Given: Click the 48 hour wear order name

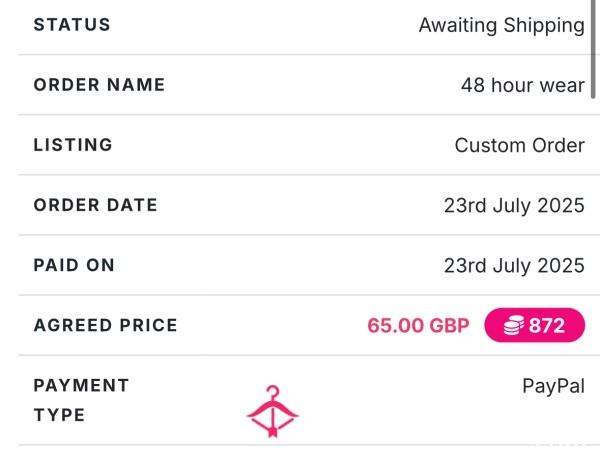Looking at the screenshot, I should tap(523, 85).
